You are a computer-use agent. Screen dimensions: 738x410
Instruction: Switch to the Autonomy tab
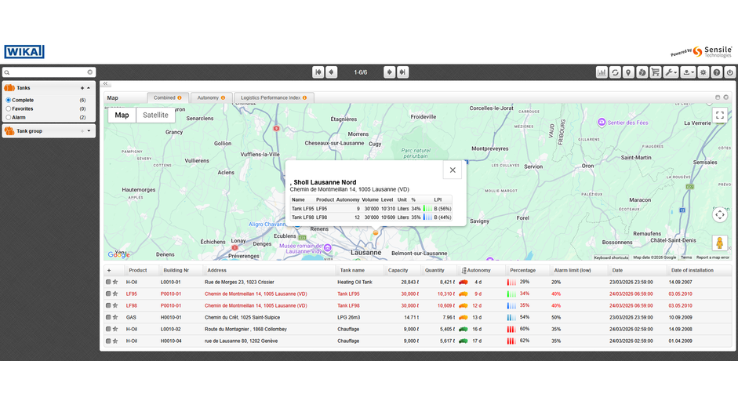[x=211, y=98]
